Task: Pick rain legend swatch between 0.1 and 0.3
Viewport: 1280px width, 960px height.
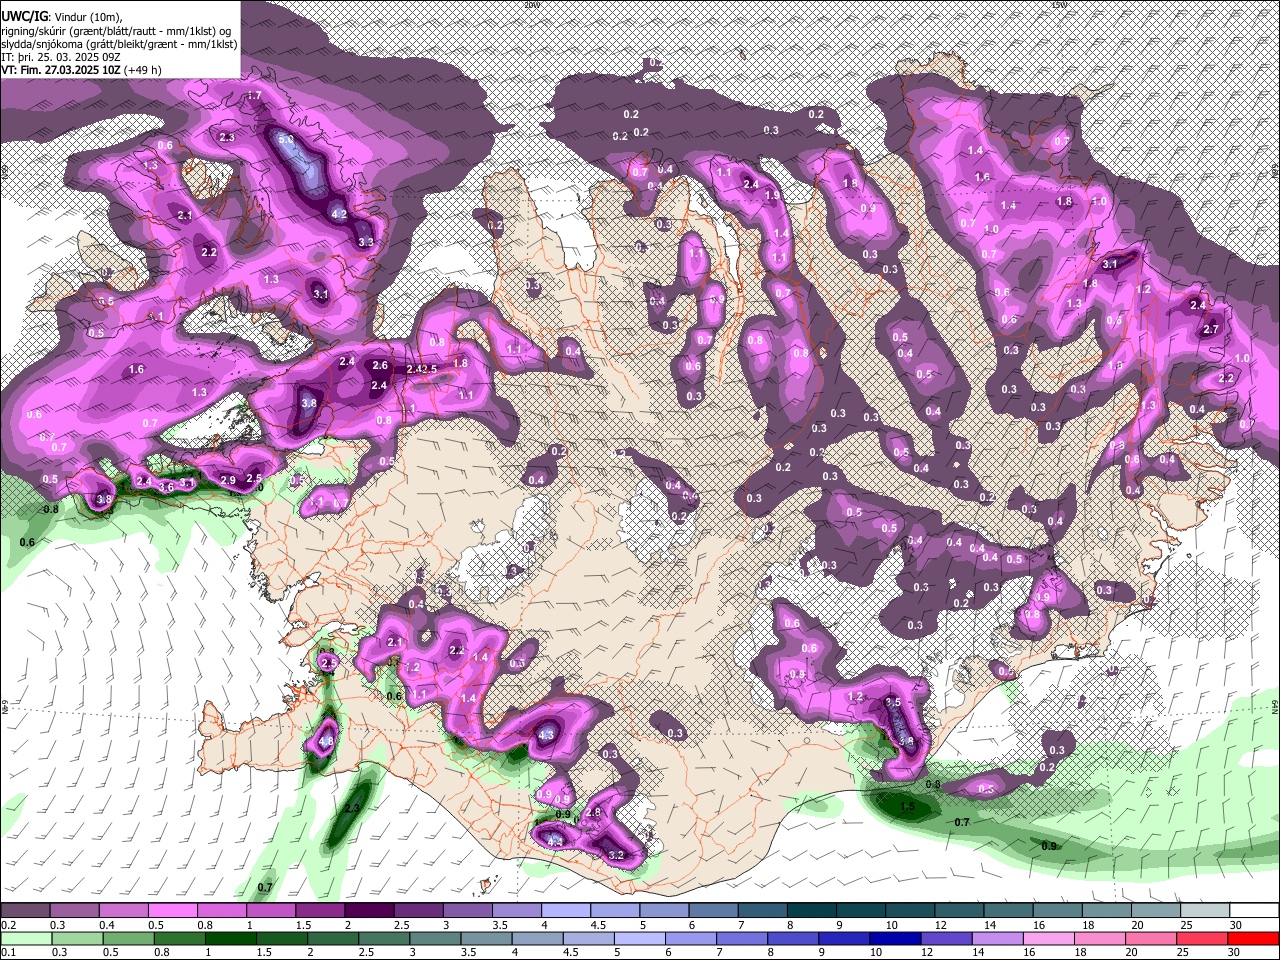Action: 25,938
